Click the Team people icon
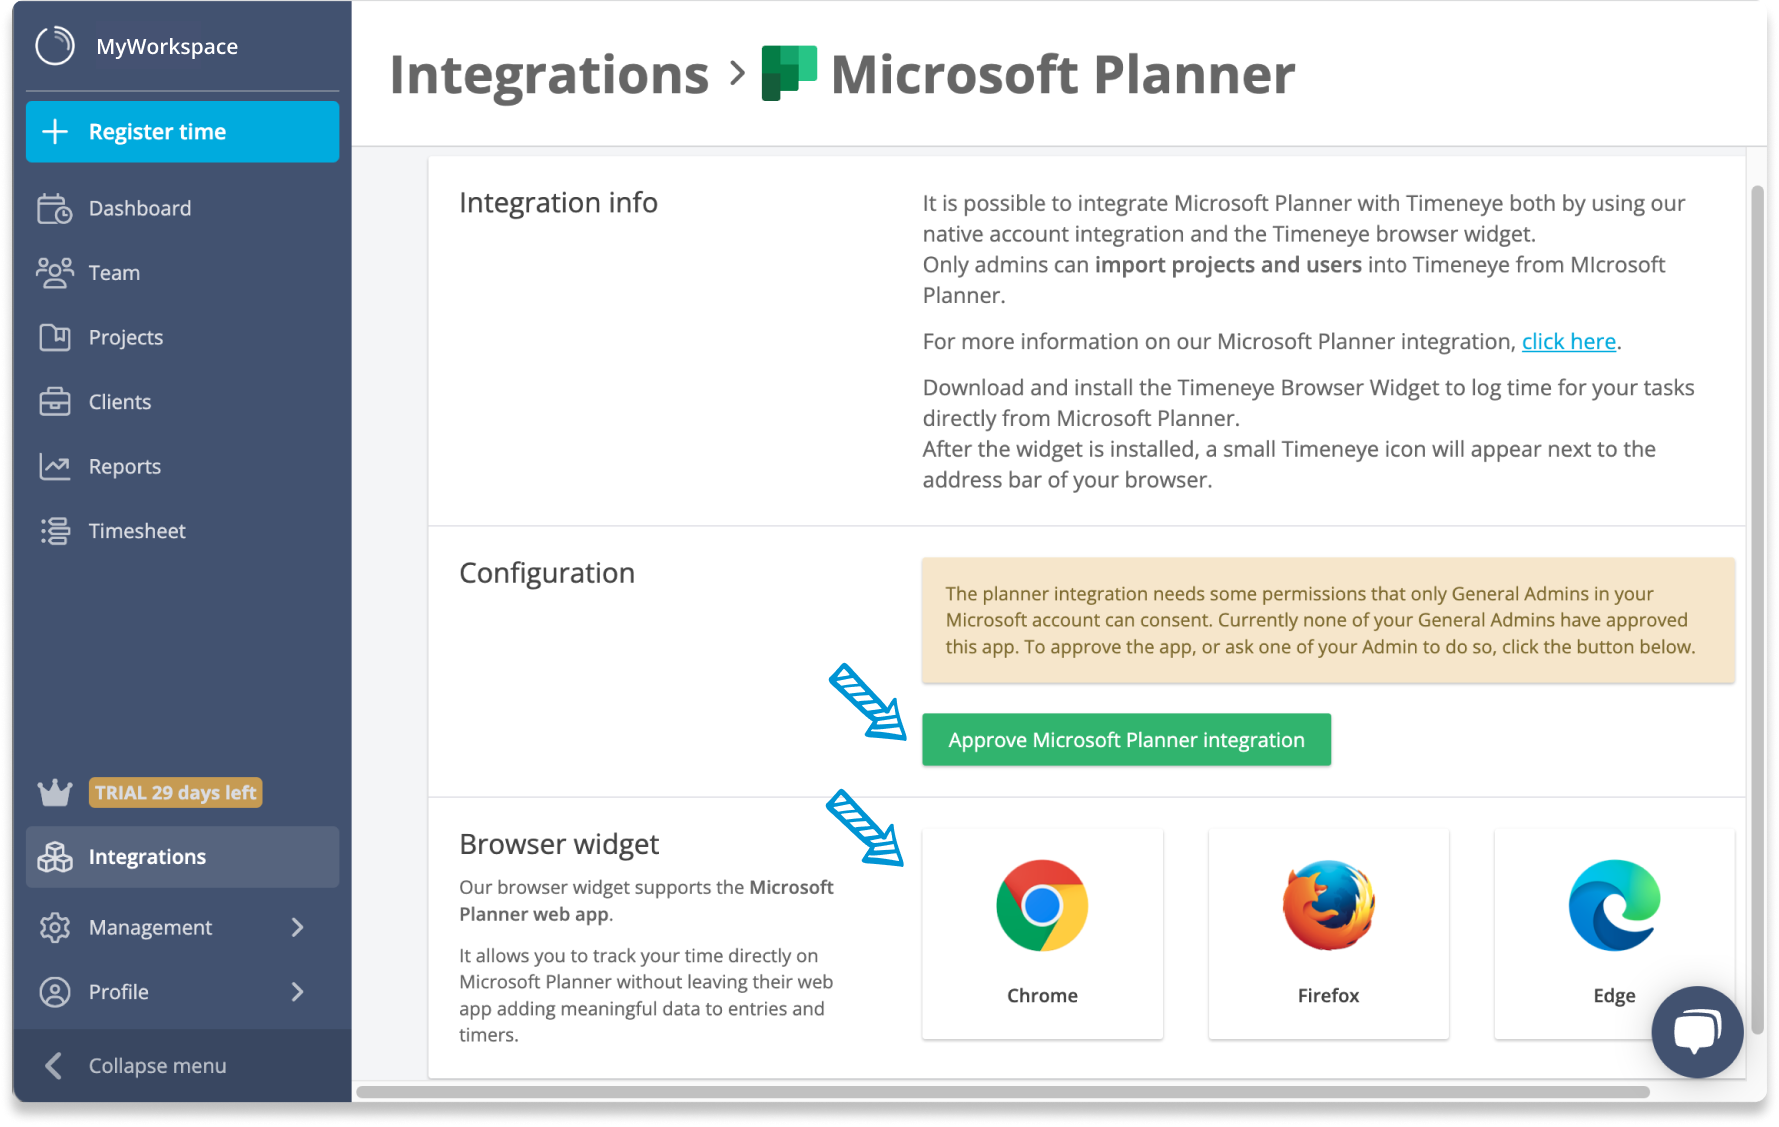 click(55, 272)
